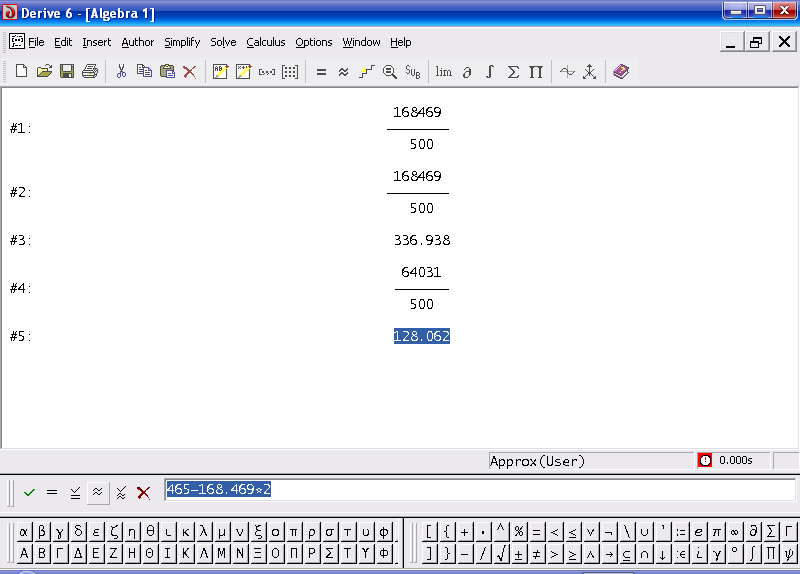Screen dimensions: 800x574
Task: Open the Calculus menu
Action: pos(266,42)
